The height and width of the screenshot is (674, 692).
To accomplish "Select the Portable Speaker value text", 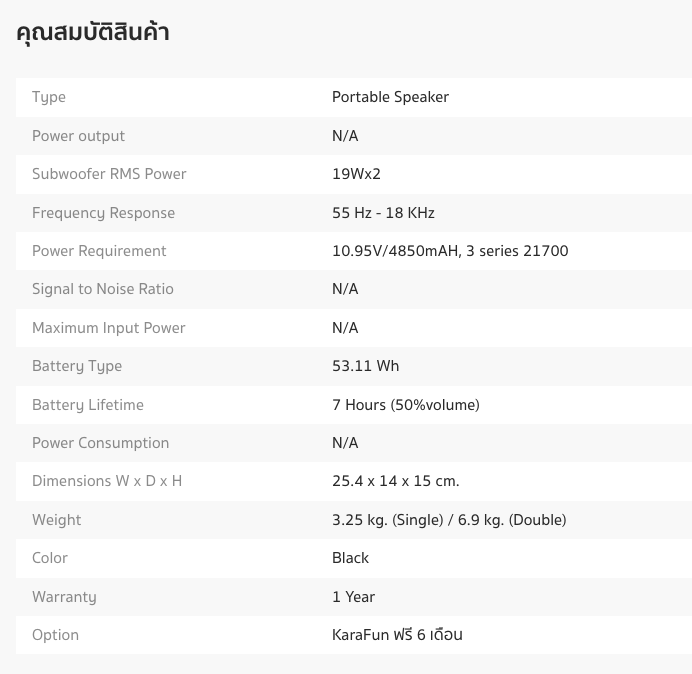I will [390, 97].
